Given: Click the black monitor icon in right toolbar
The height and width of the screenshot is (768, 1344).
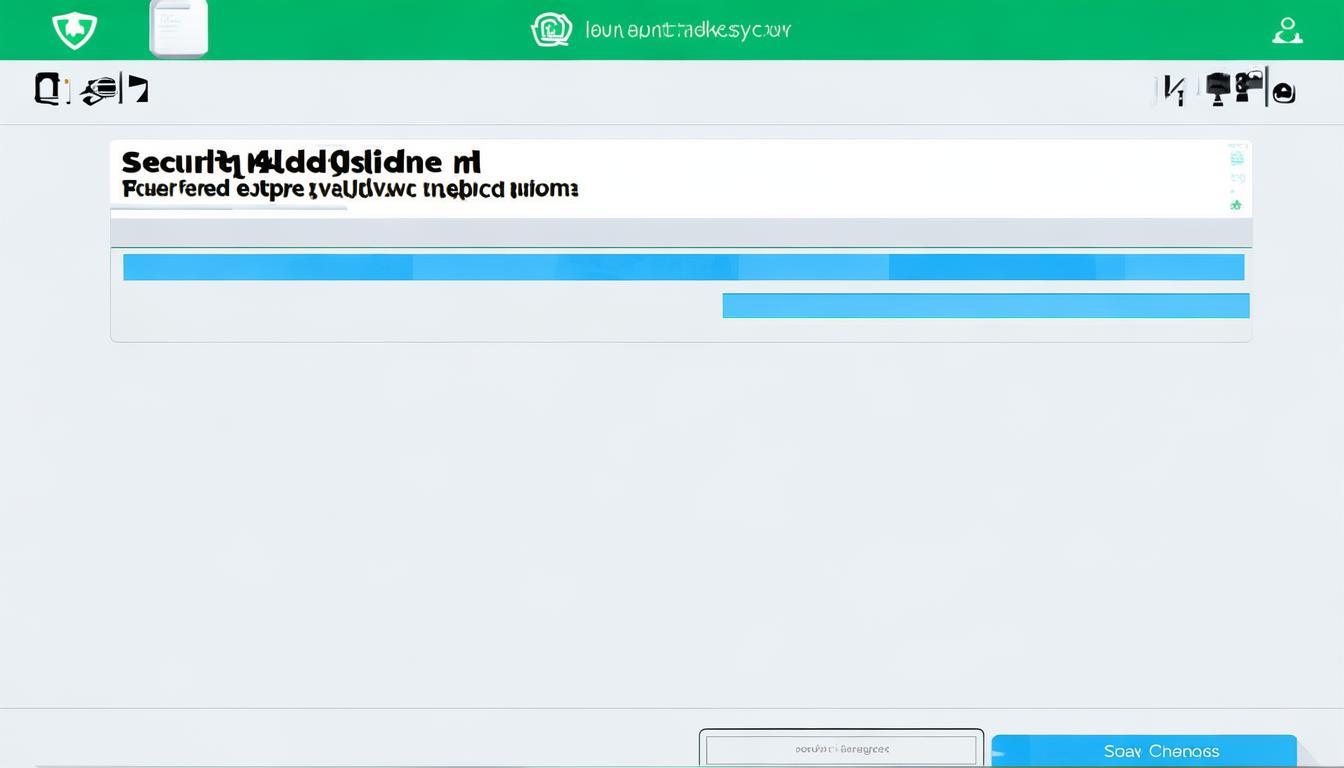Looking at the screenshot, I should pos(1218,88).
